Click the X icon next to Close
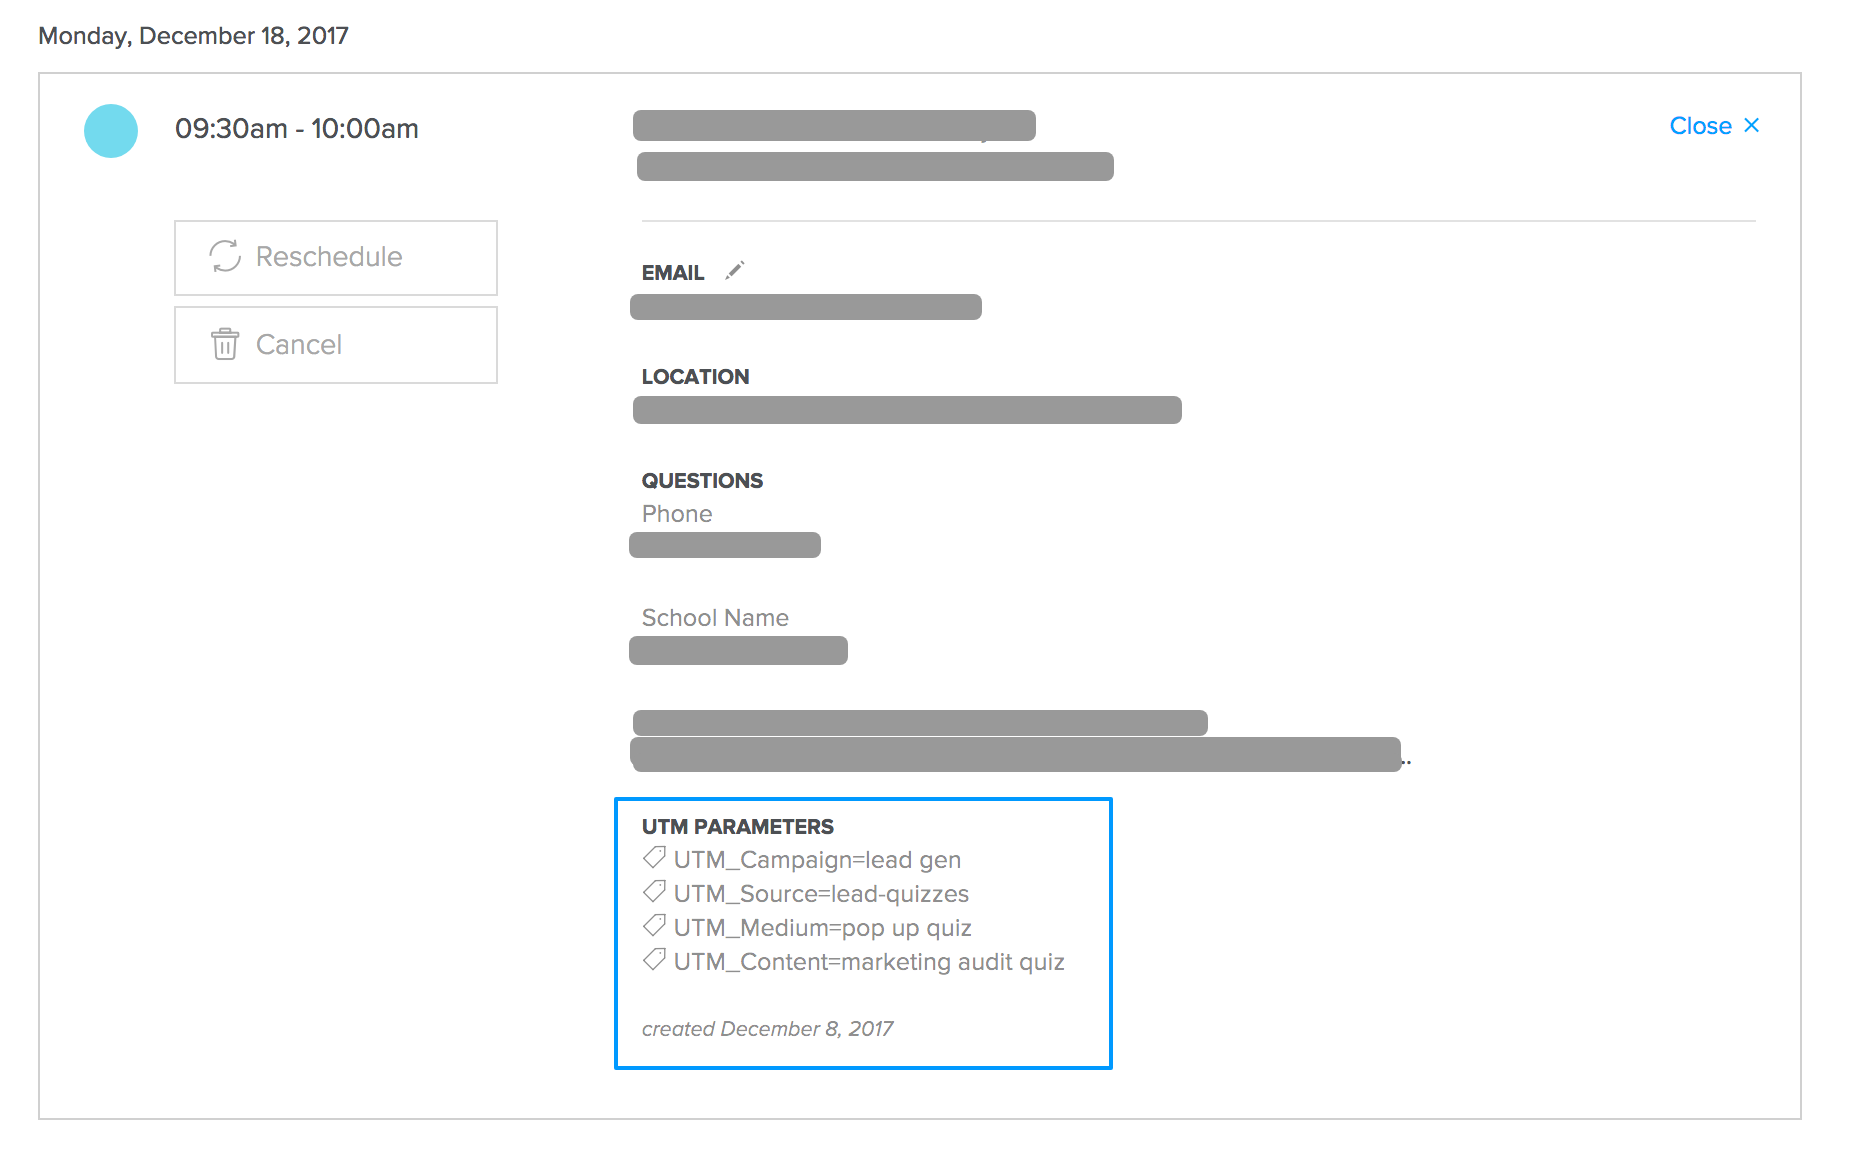 [x=1751, y=125]
